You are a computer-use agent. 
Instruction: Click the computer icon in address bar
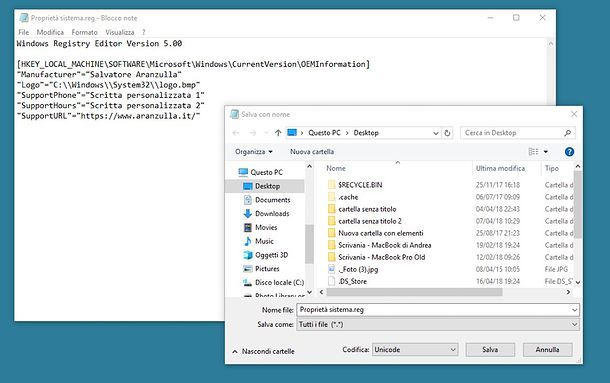[292, 133]
